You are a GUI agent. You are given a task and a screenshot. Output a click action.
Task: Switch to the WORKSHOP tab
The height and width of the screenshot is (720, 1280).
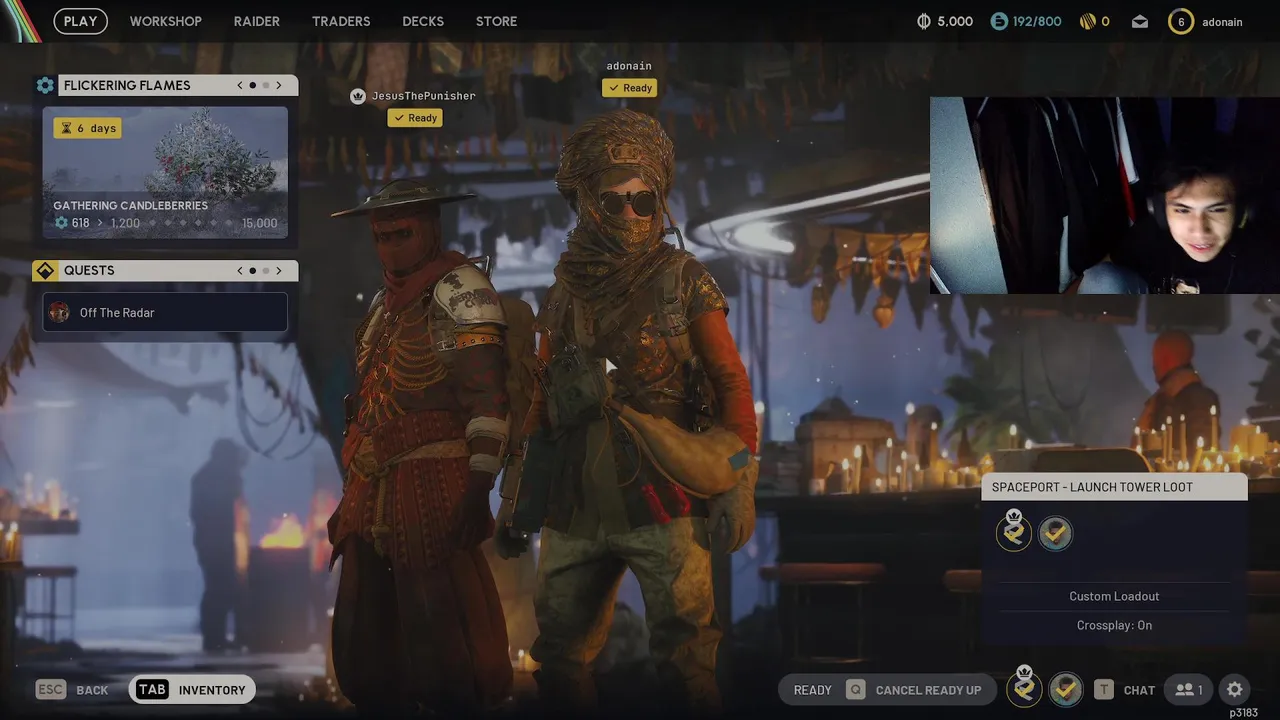coord(165,21)
